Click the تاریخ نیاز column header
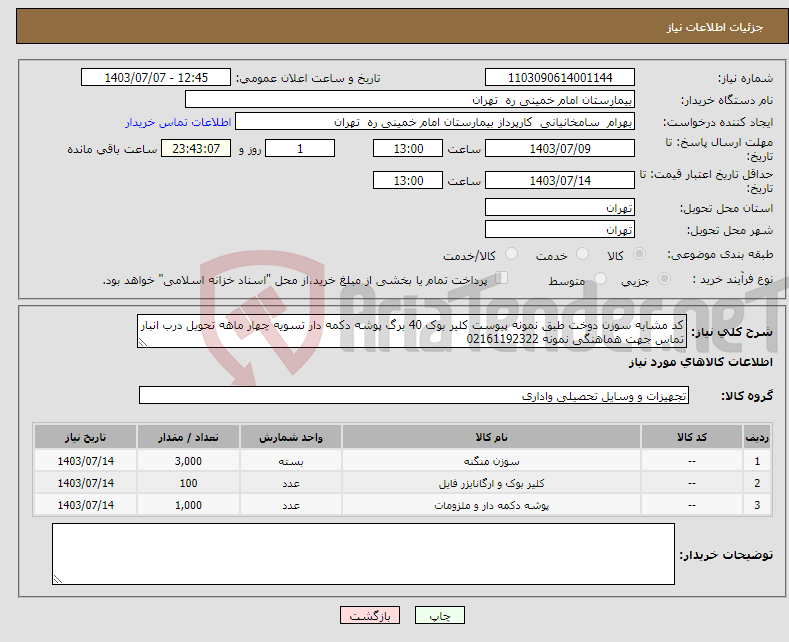The width and height of the screenshot is (789, 642). pos(86,437)
